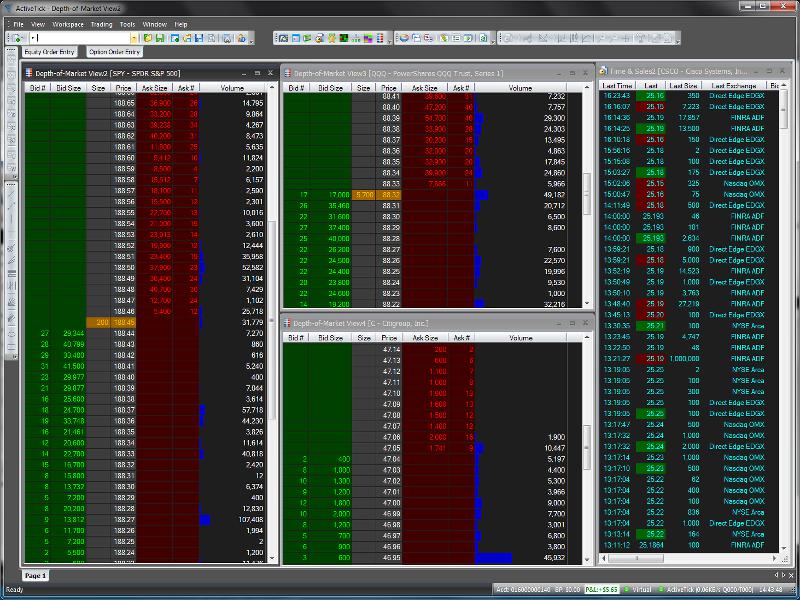Screen dimensions: 800x600
Task: Click the symbol input field
Action: (80, 38)
